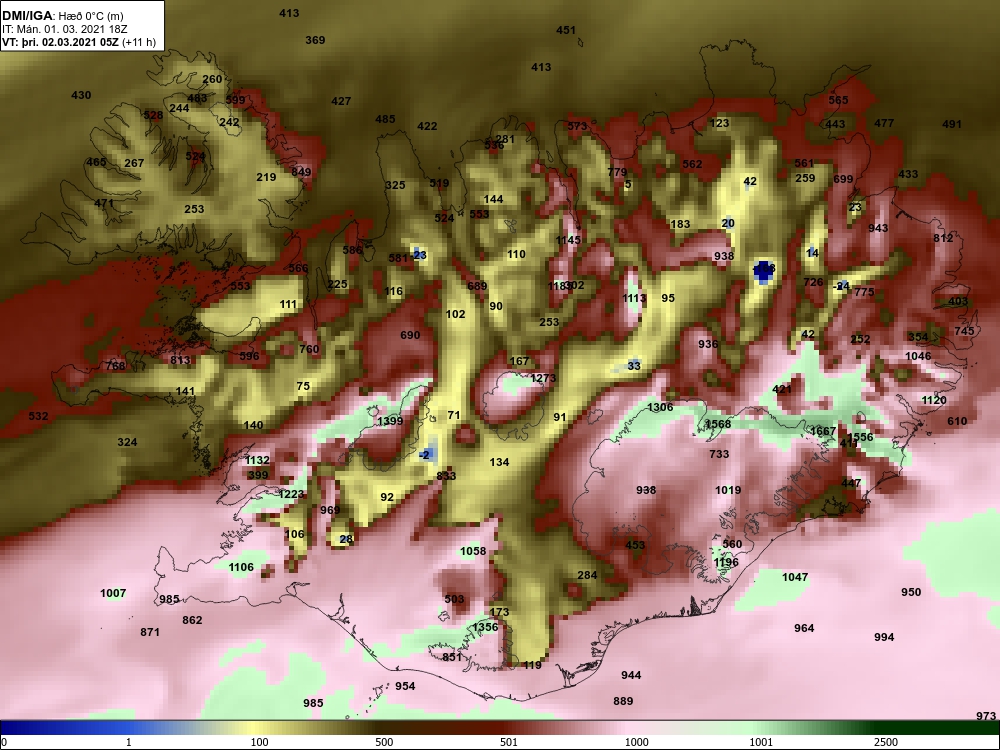Click the map value 1132
The width and height of the screenshot is (1000, 750).
pyautogui.click(x=258, y=460)
